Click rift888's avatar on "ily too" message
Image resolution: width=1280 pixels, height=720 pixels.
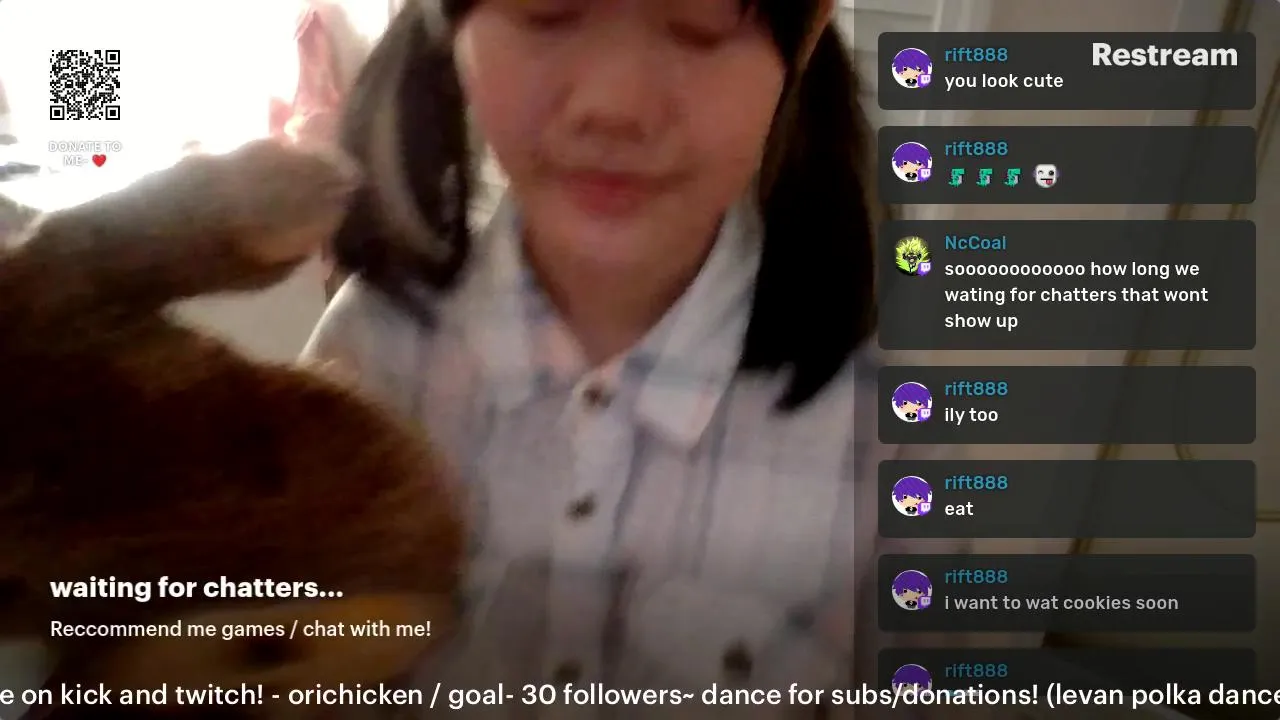click(911, 402)
